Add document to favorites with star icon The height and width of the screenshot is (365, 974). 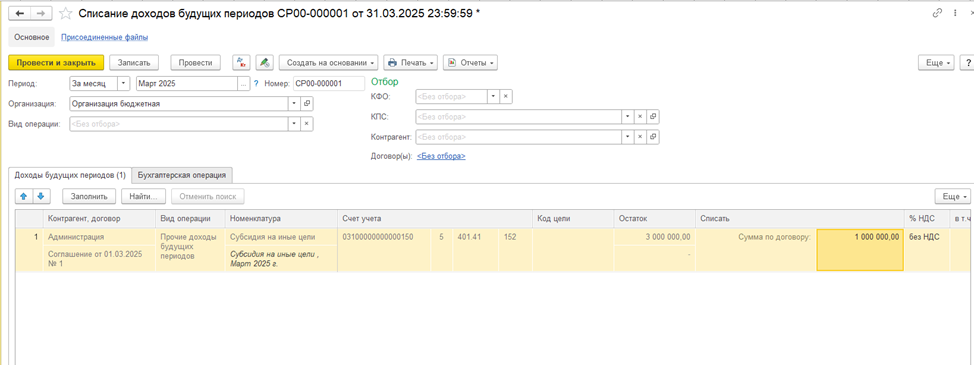(x=65, y=13)
